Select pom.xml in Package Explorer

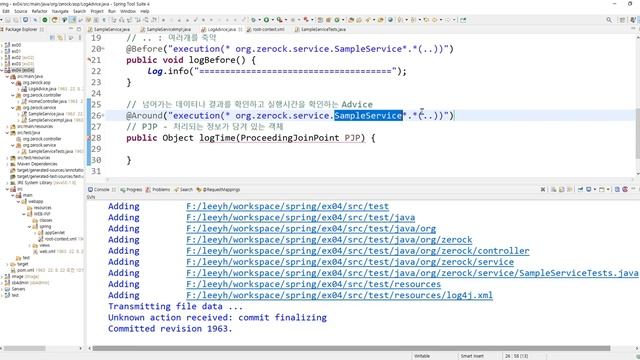25,270
